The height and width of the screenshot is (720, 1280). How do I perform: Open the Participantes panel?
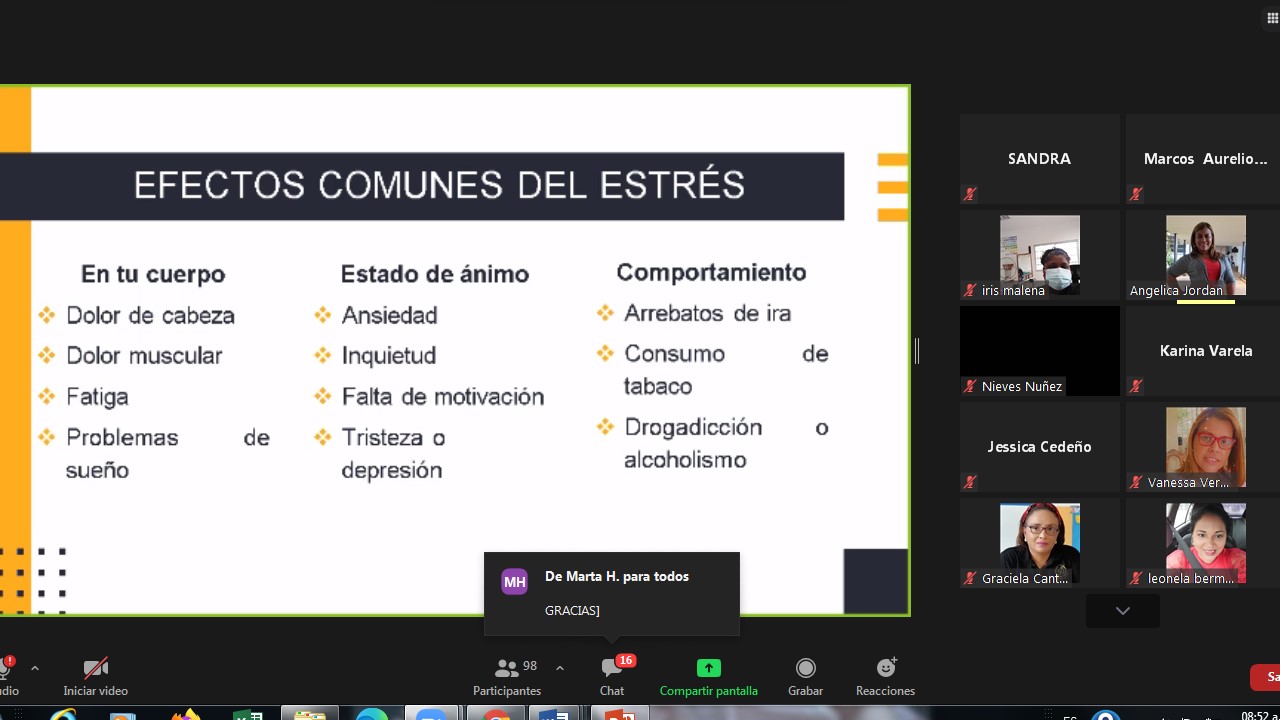point(507,676)
